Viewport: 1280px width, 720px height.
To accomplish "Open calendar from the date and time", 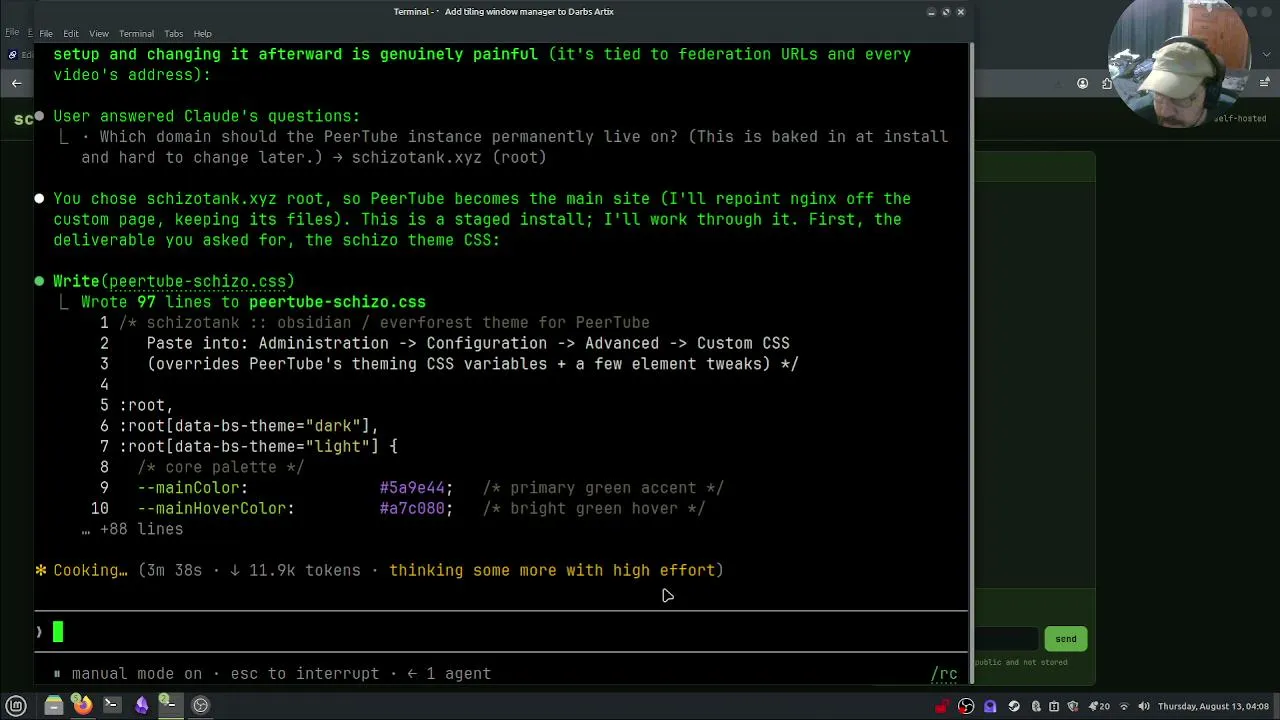I will (1213, 706).
